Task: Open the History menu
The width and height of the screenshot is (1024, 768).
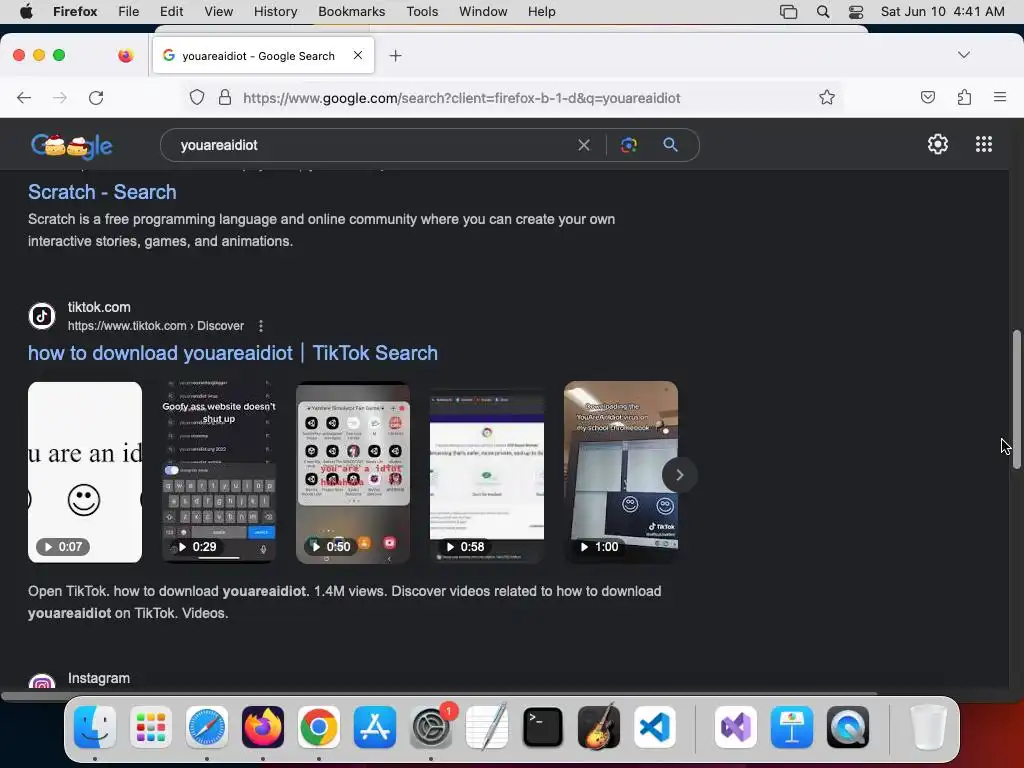Action: click(x=275, y=12)
